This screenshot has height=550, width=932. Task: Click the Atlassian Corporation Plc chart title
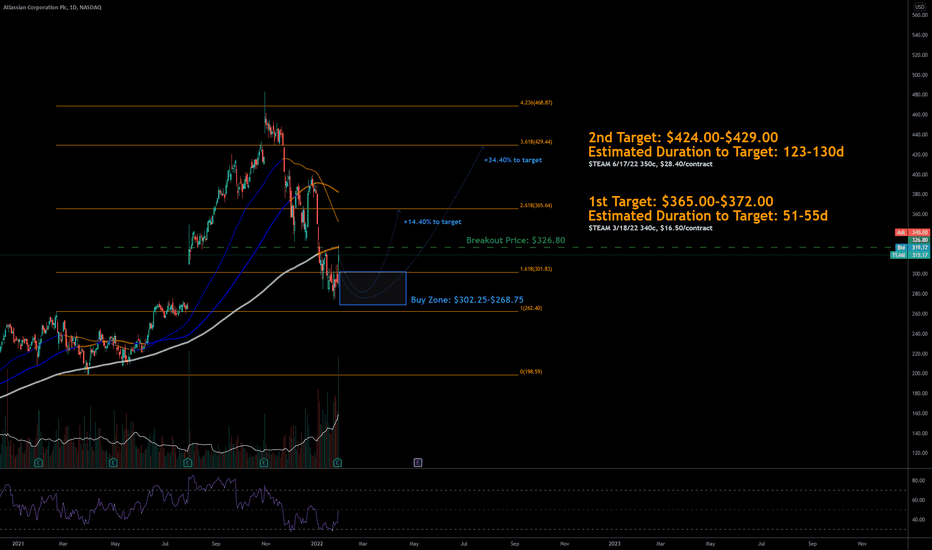pos(52,7)
